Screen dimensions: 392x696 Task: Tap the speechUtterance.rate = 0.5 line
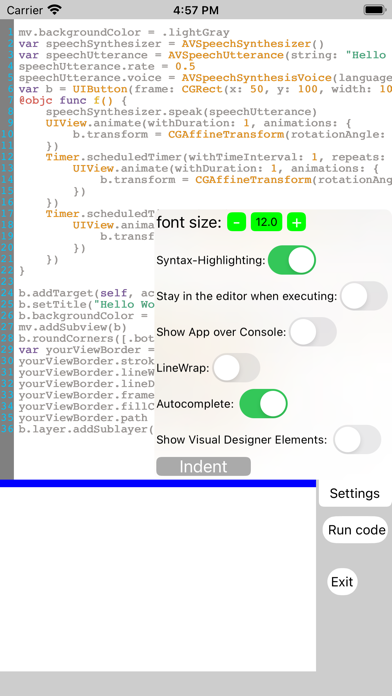107,67
